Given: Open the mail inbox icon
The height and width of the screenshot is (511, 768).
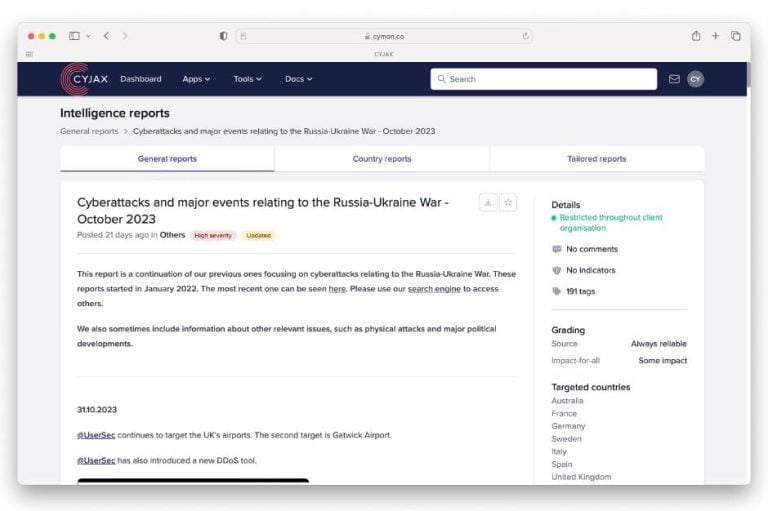Looking at the screenshot, I should 674,79.
